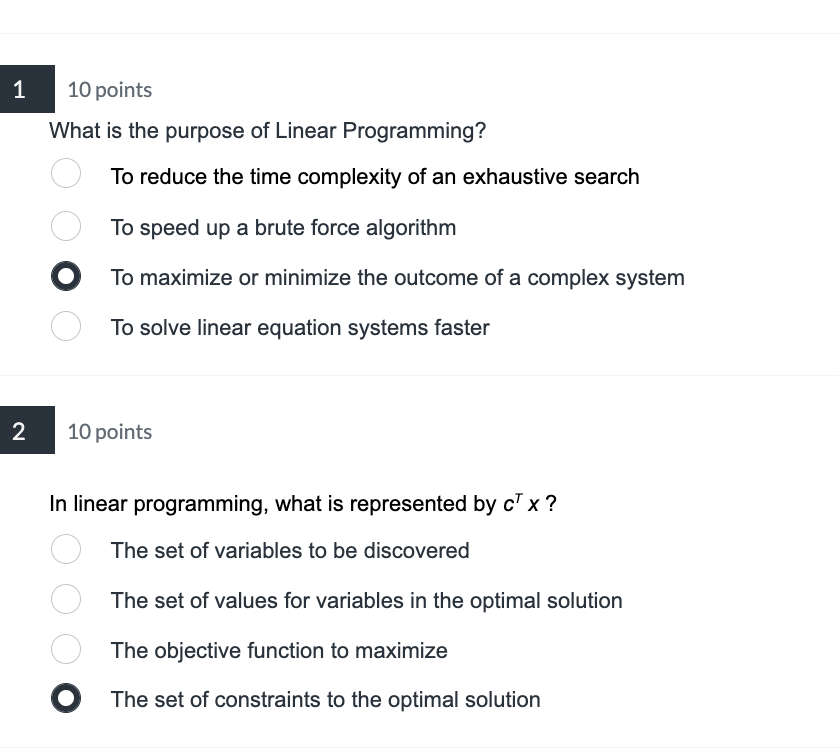Click answer text 'The objective function to maximize'
839x748 pixels.
[x=279, y=651]
